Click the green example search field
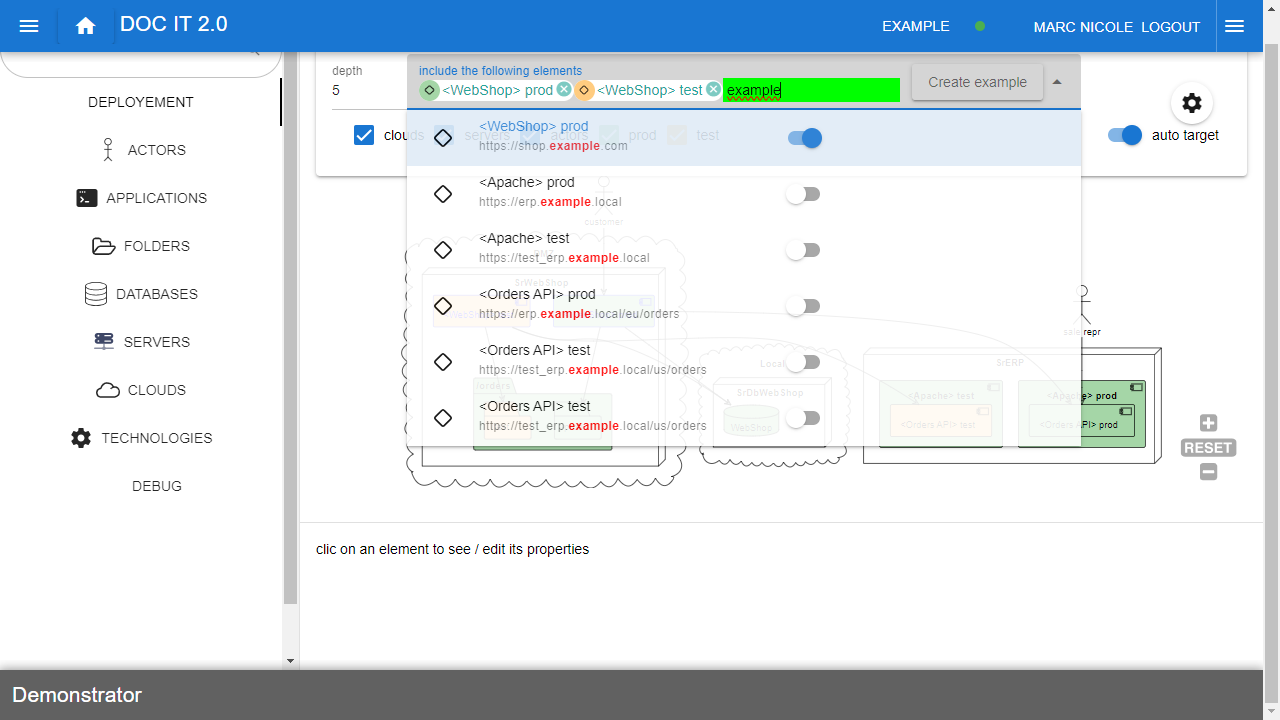 (x=811, y=90)
